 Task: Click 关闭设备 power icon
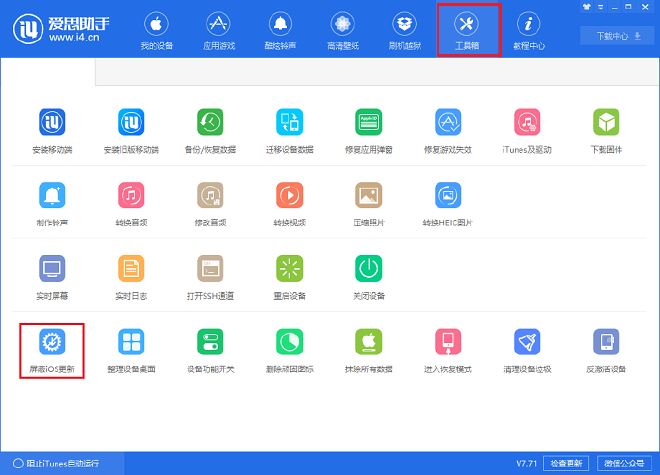click(369, 268)
